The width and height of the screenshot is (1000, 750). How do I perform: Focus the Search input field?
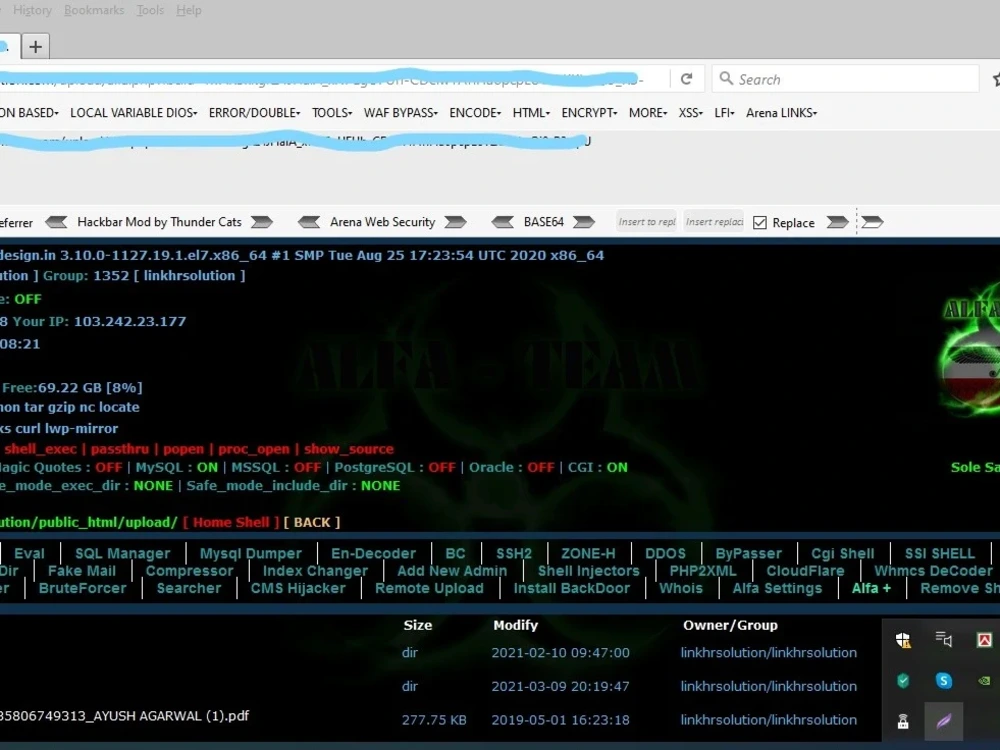pyautogui.click(x=846, y=79)
